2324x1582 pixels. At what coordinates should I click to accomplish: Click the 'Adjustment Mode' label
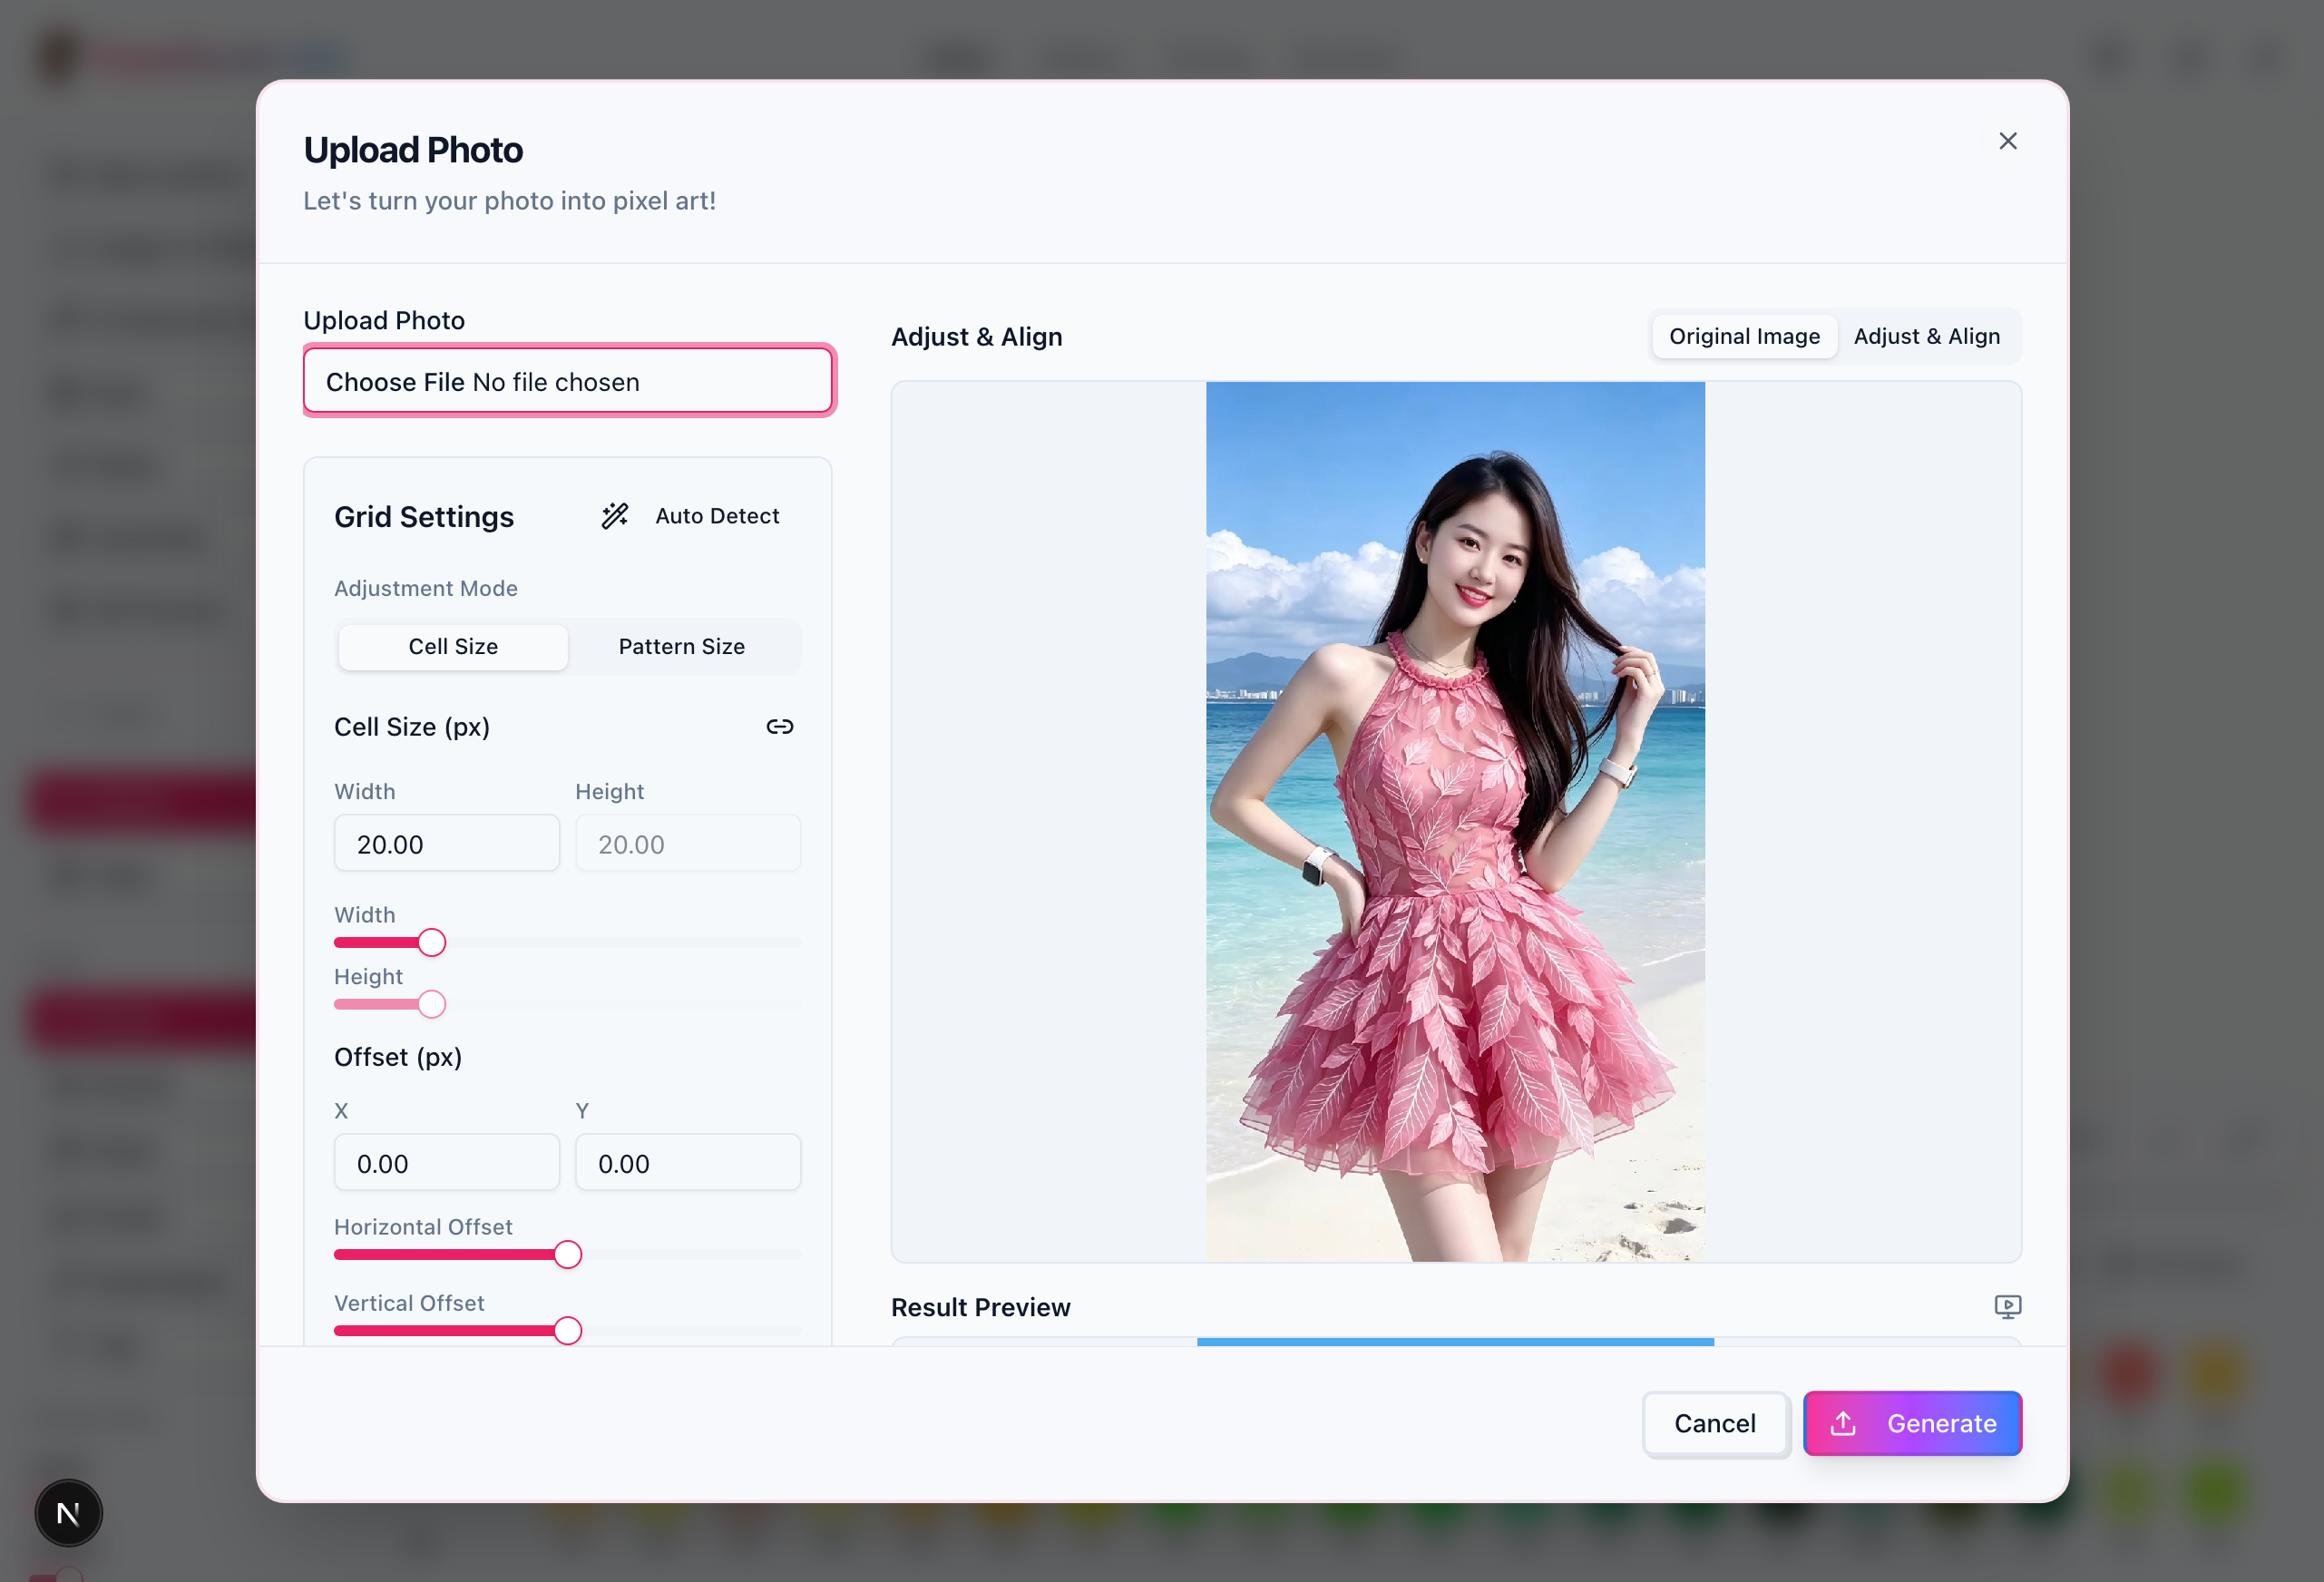[426, 588]
